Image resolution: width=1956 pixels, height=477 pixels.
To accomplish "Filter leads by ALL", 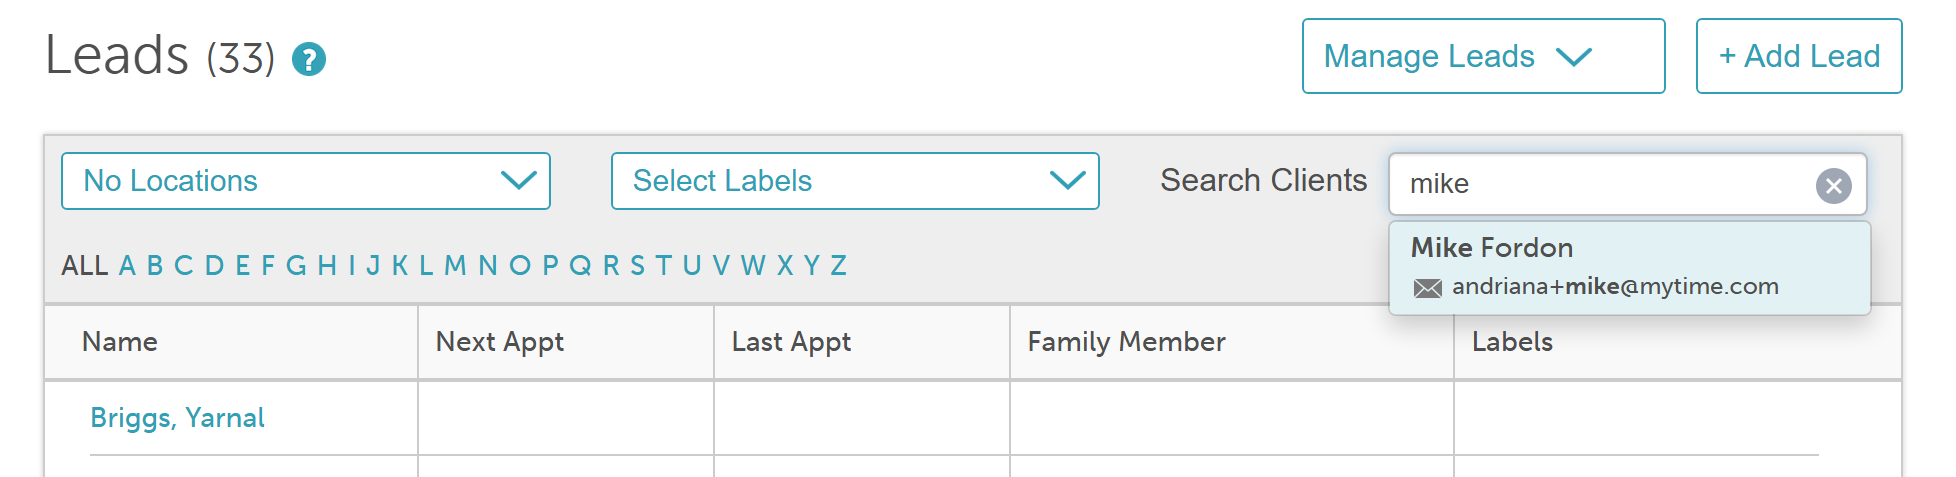I will 84,266.
